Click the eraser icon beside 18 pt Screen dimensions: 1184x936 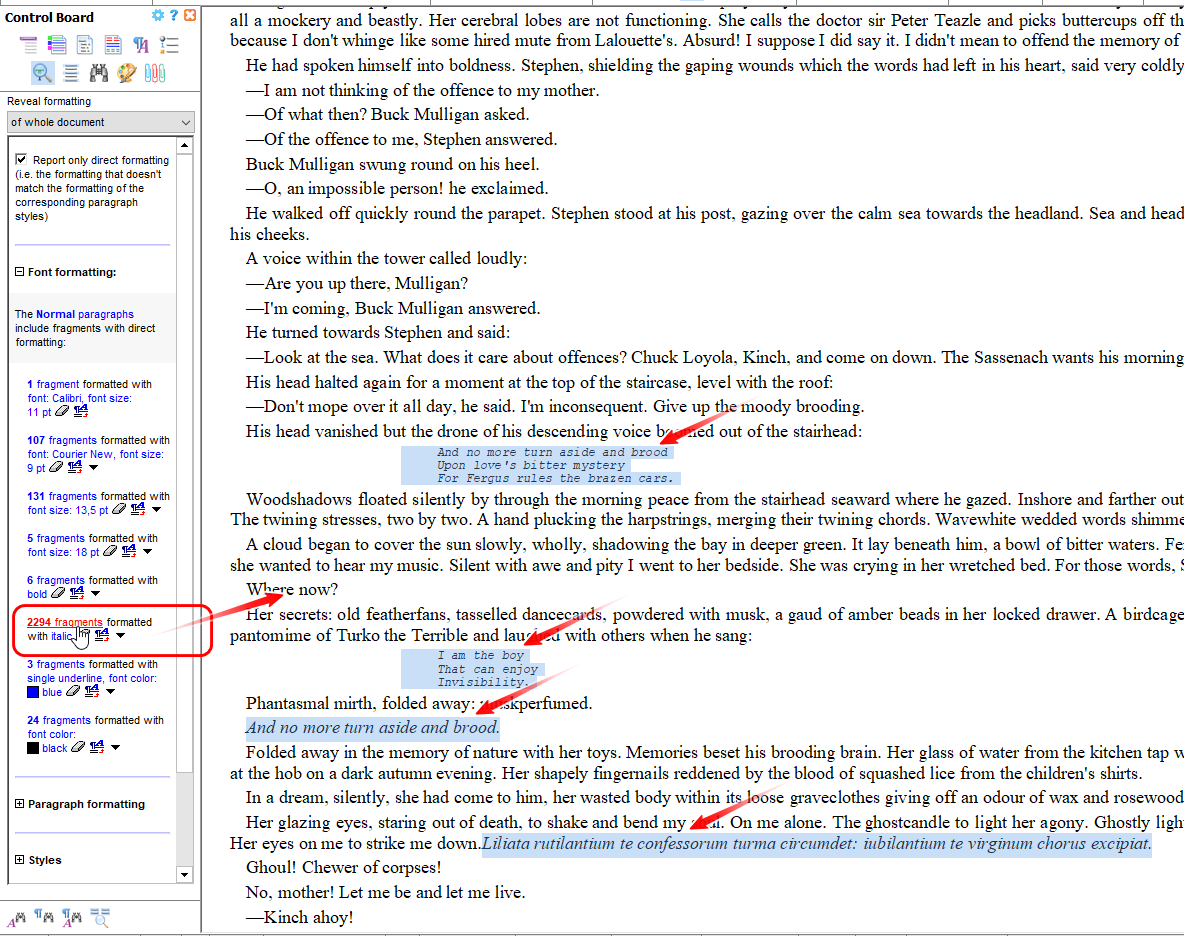click(109, 552)
